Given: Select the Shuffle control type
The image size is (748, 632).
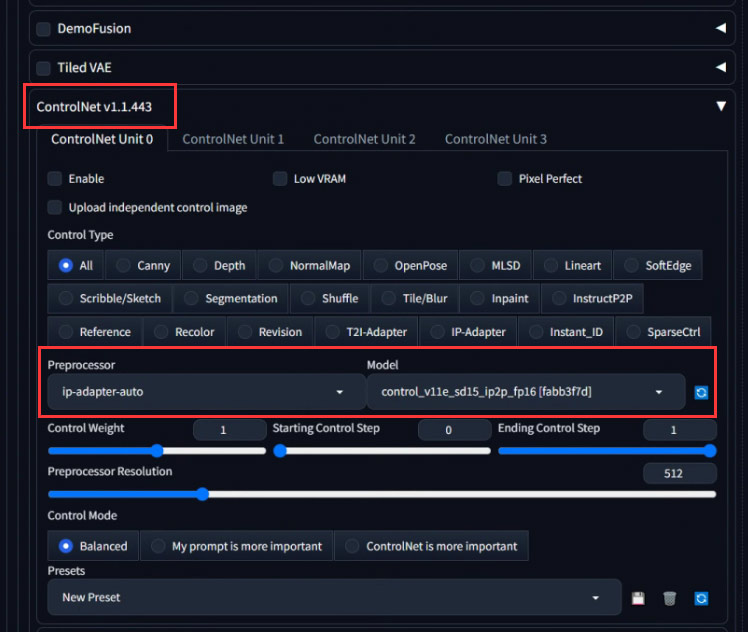Looking at the screenshot, I should (330, 299).
